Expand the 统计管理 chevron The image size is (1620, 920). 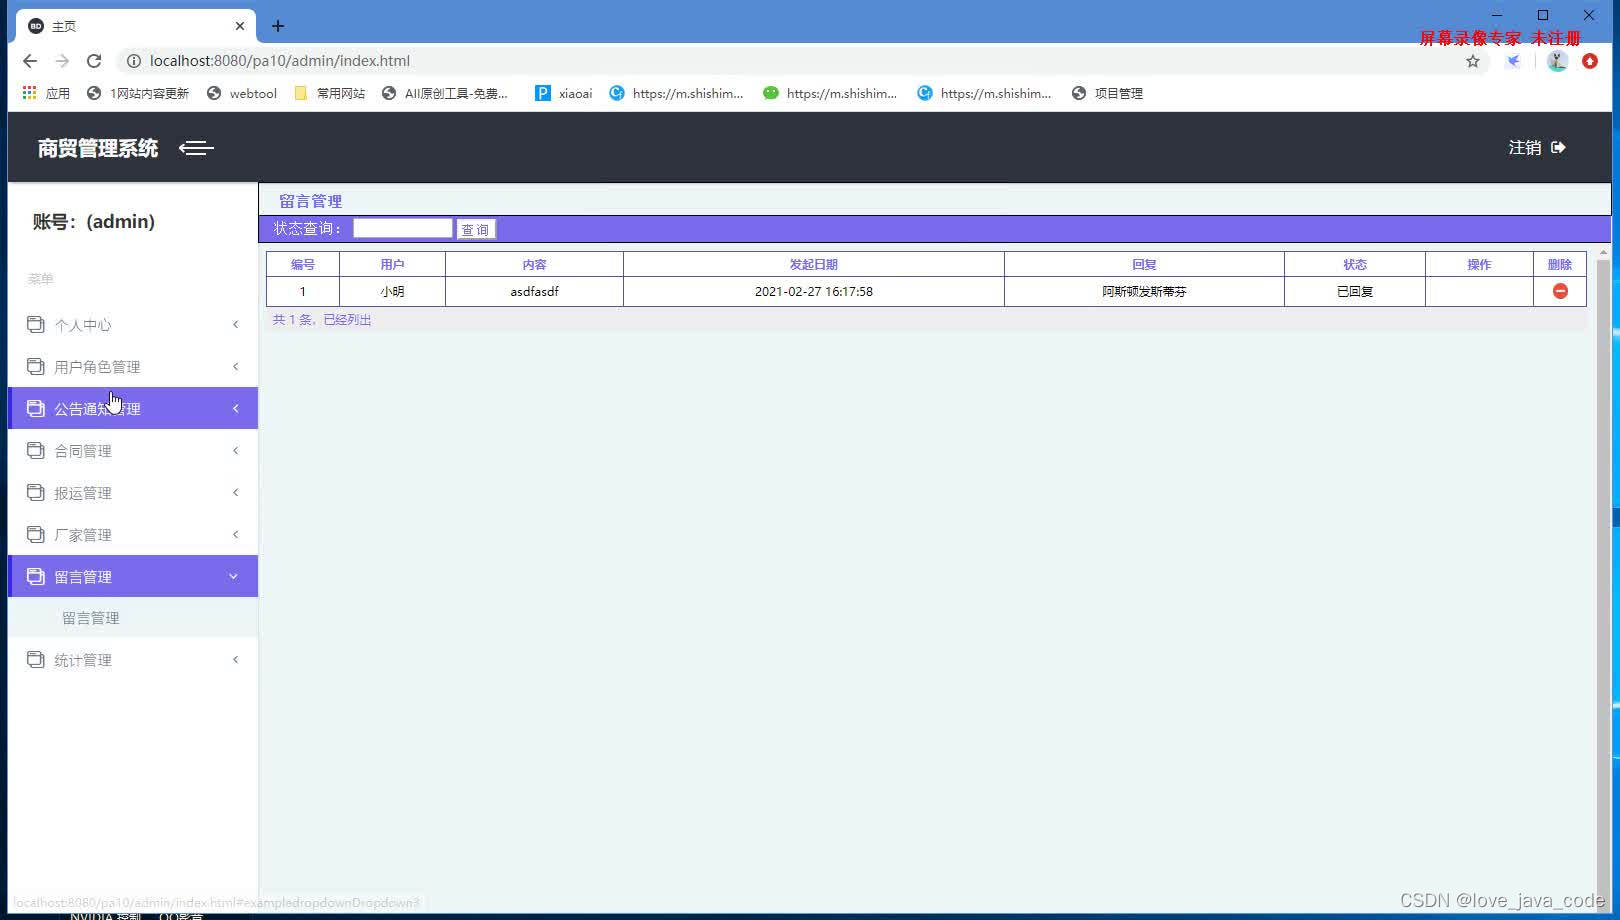click(236, 659)
